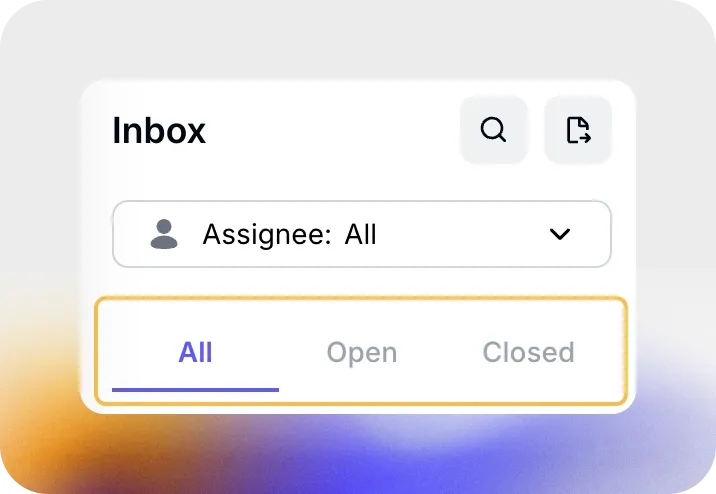The height and width of the screenshot is (494, 716).
Task: Switch to the Open tab
Action: coord(362,352)
